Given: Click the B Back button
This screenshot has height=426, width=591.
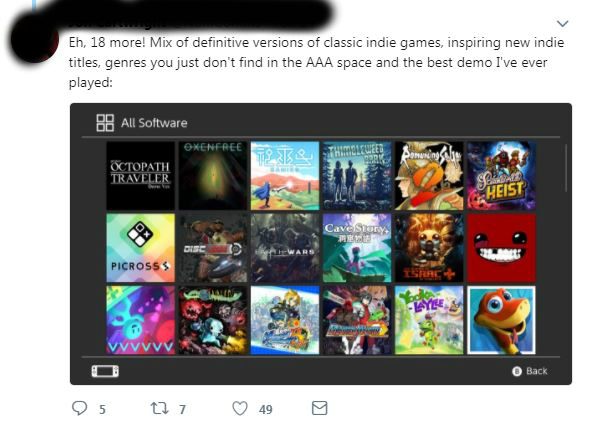Looking at the screenshot, I should pyautogui.click(x=530, y=371).
